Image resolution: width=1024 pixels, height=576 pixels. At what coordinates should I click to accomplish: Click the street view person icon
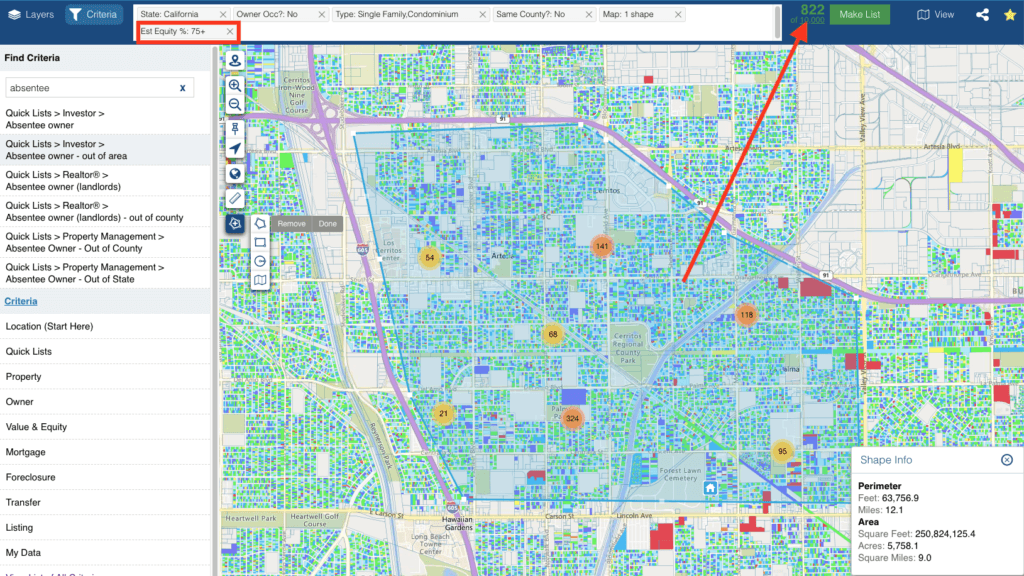click(x=234, y=60)
